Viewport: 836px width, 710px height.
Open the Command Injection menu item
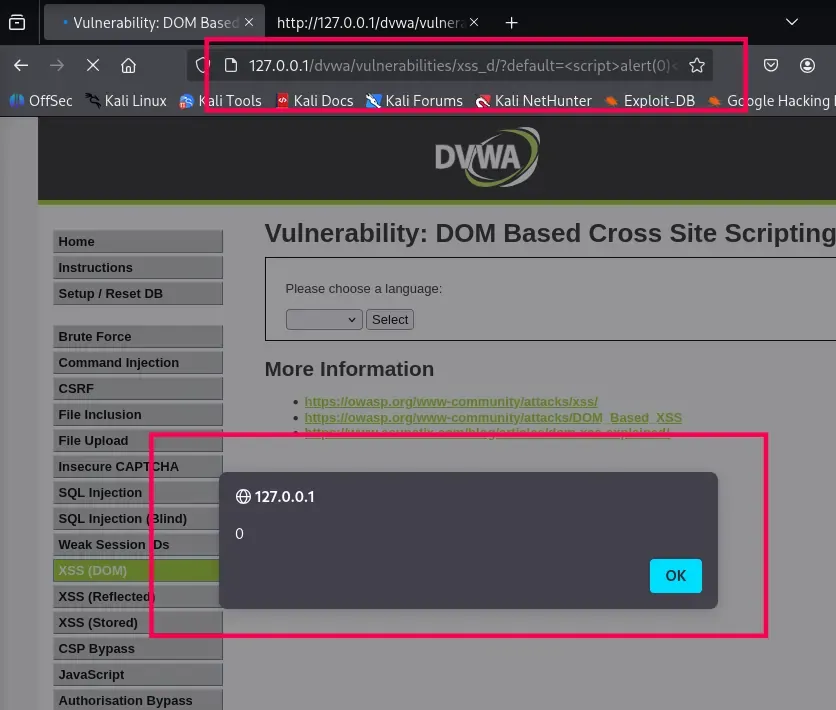click(x=138, y=362)
